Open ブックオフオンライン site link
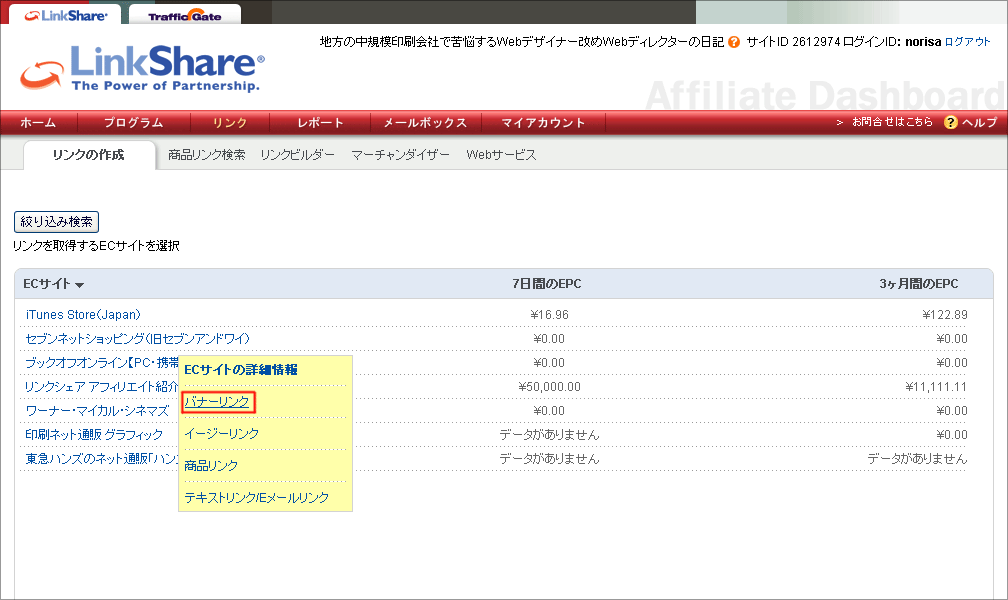The height and width of the screenshot is (600, 1008). pos(102,363)
